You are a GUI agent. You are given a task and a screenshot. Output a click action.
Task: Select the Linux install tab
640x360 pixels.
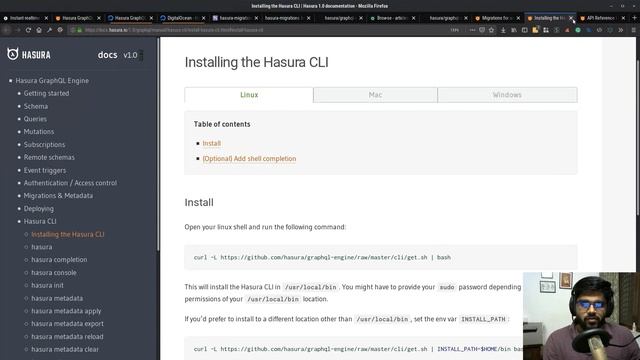(x=249, y=95)
